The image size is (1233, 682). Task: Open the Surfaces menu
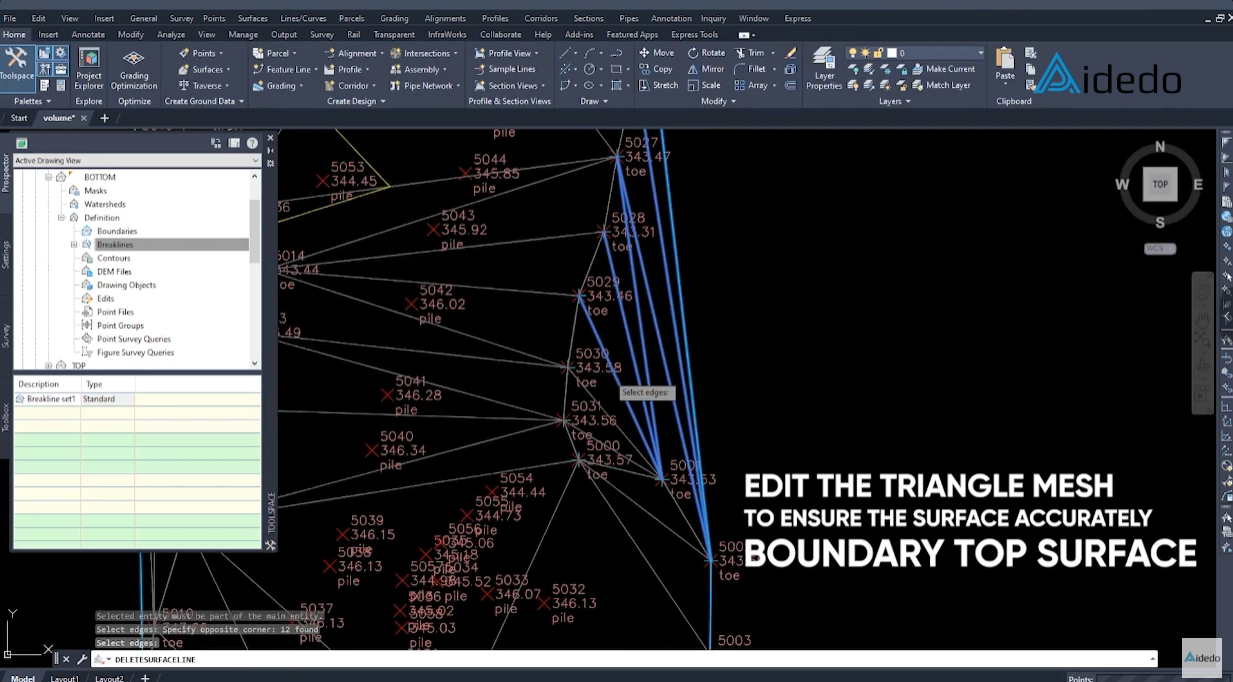(x=252, y=18)
